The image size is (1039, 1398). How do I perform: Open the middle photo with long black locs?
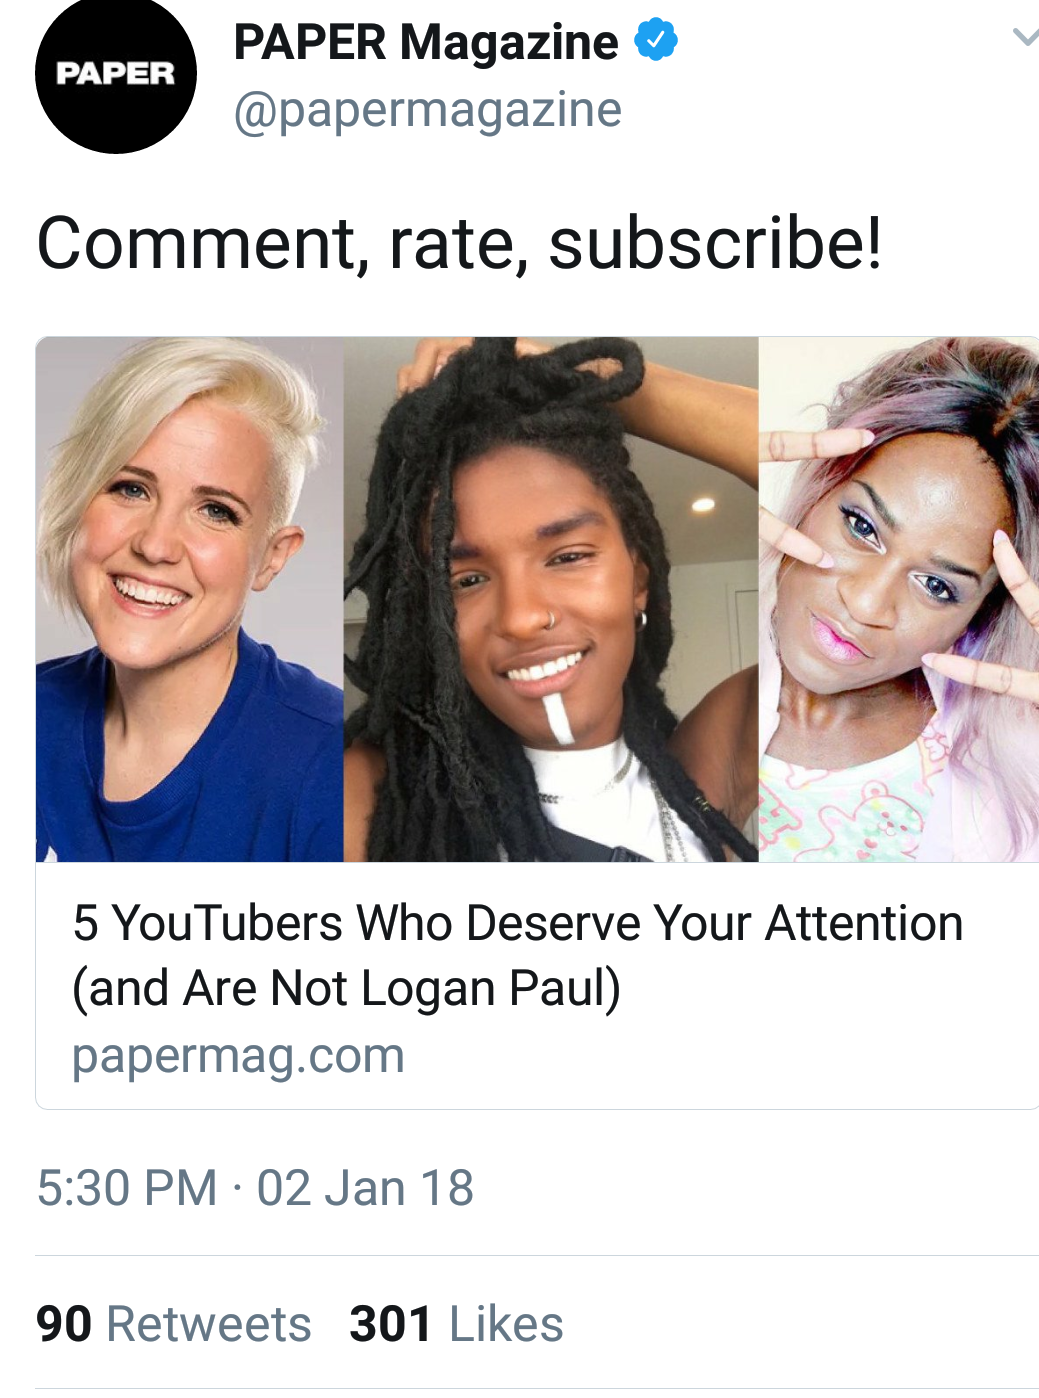tap(551, 599)
